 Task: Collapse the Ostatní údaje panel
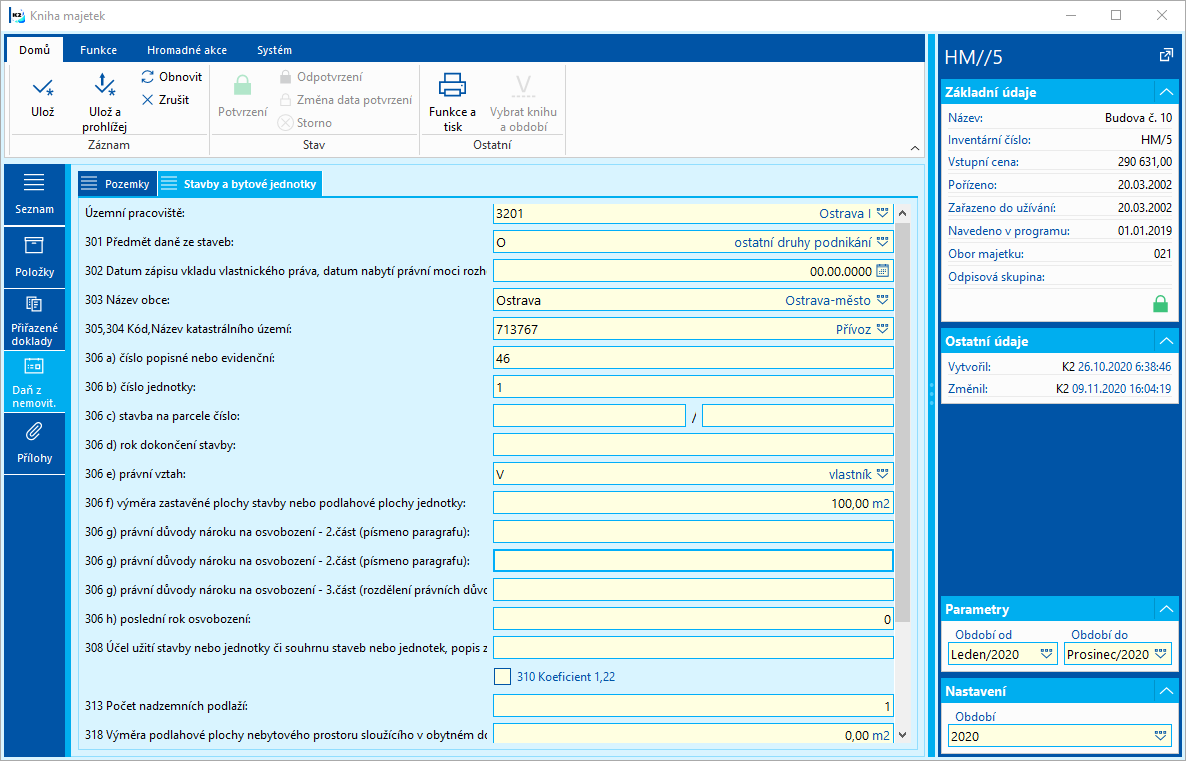(x=1166, y=341)
